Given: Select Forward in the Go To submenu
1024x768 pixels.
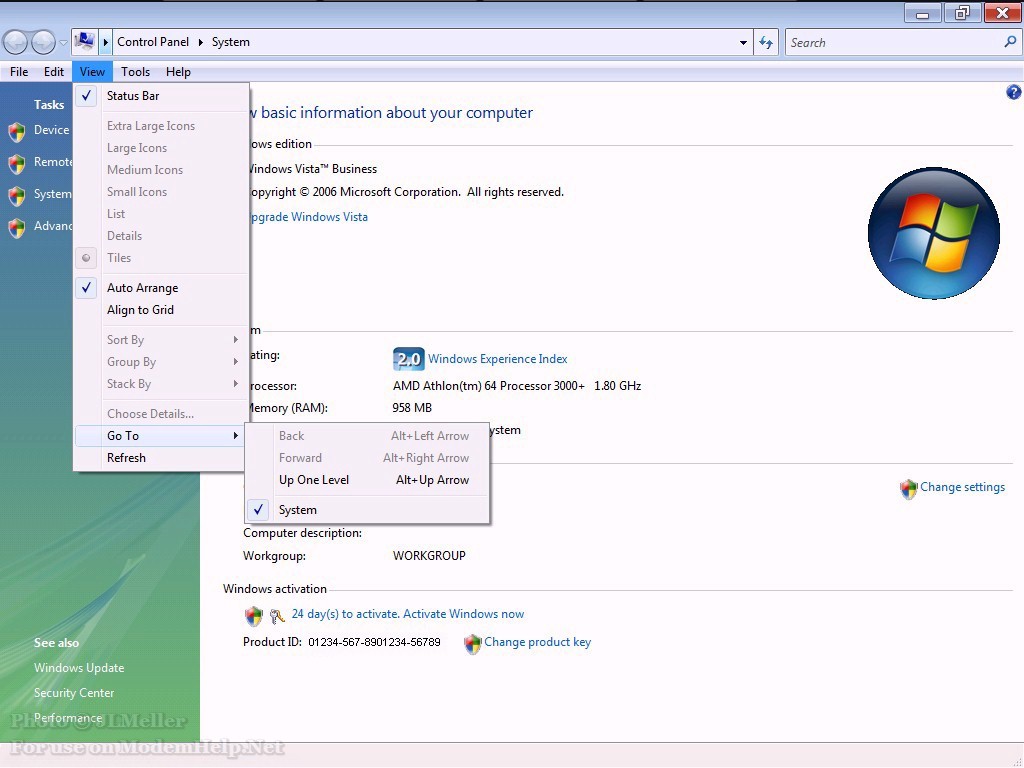Looking at the screenshot, I should pyautogui.click(x=366, y=458).
